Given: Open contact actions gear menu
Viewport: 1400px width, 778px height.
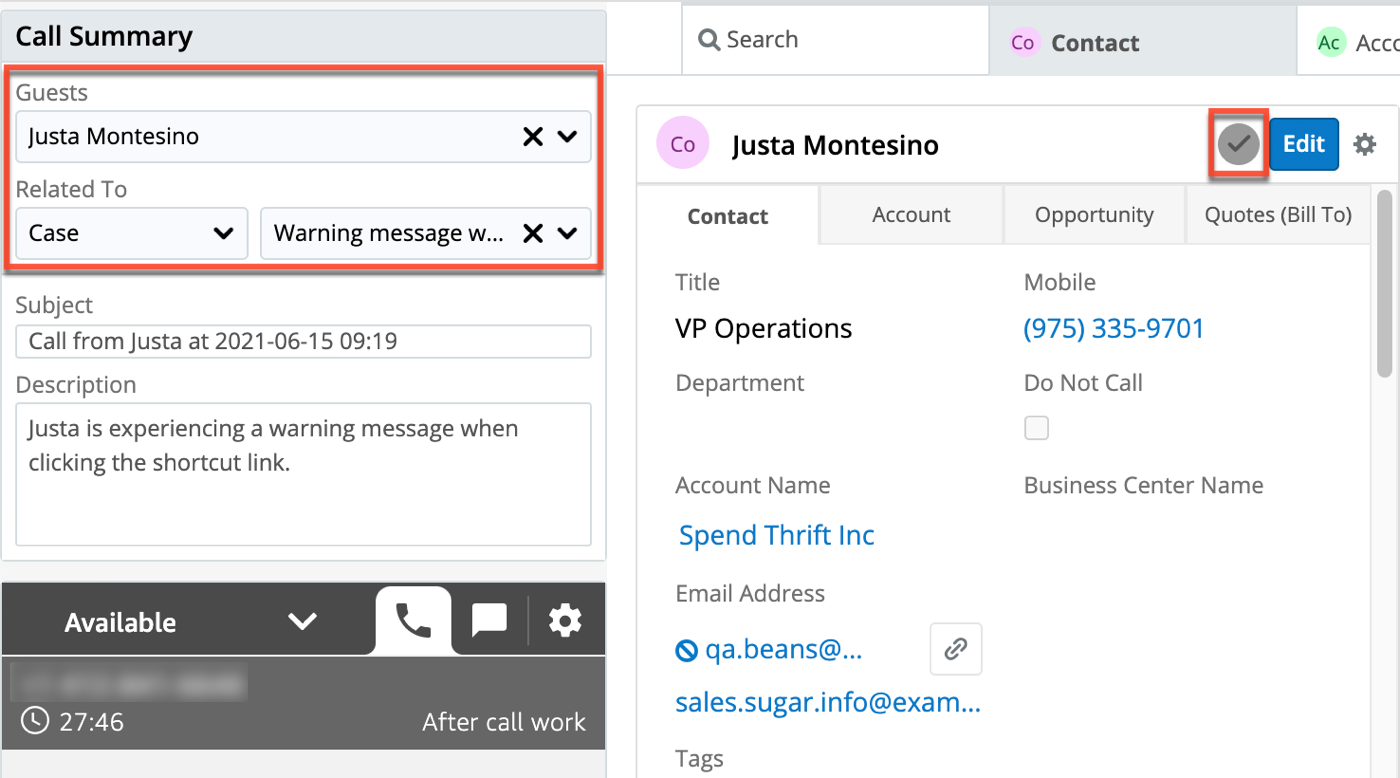Looking at the screenshot, I should (x=1364, y=145).
